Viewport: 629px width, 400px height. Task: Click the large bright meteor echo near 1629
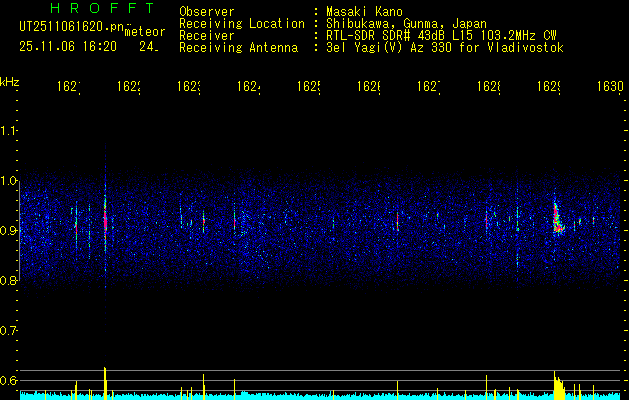[558, 219]
